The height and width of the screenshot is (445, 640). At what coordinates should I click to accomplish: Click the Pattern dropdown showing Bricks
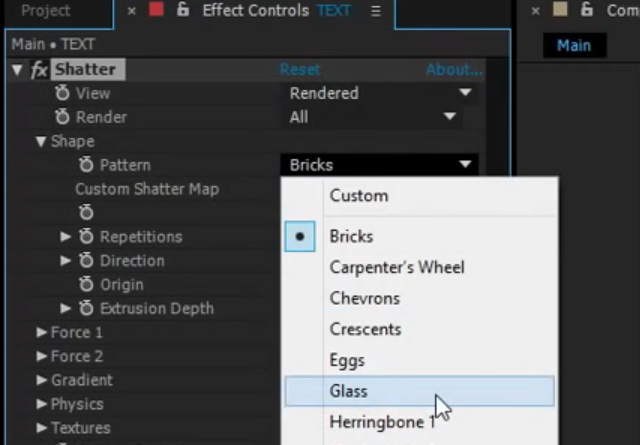point(380,165)
